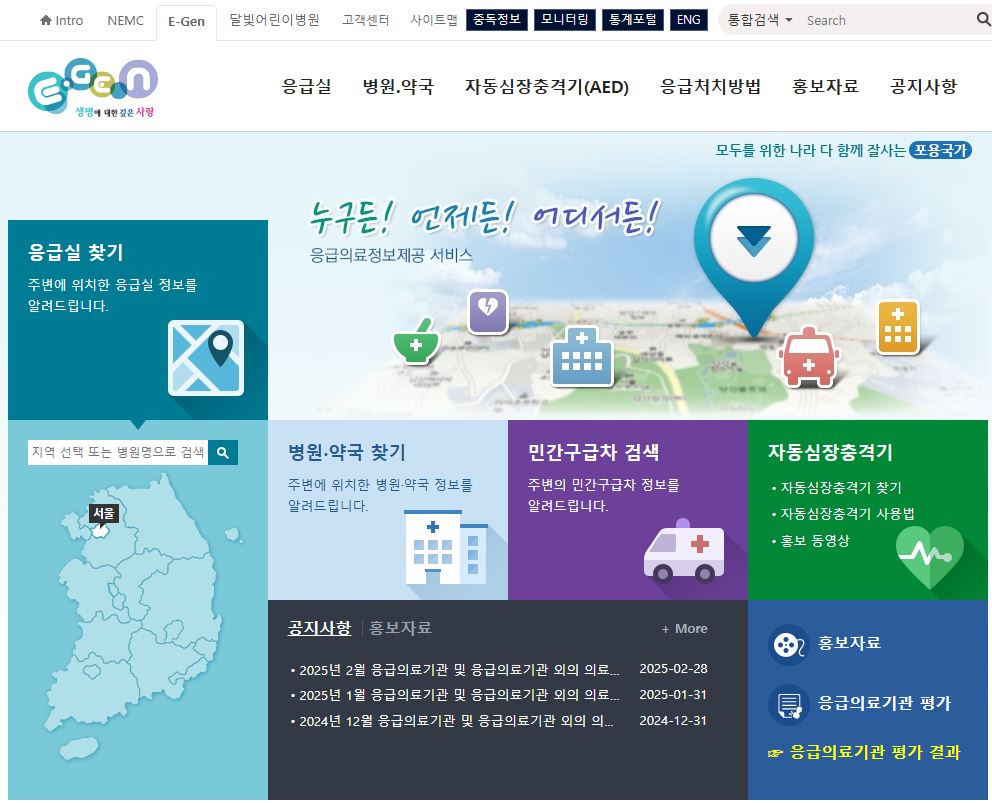Click the large blue location pin in banner
Screen dimensions: 992x803
pos(753,256)
